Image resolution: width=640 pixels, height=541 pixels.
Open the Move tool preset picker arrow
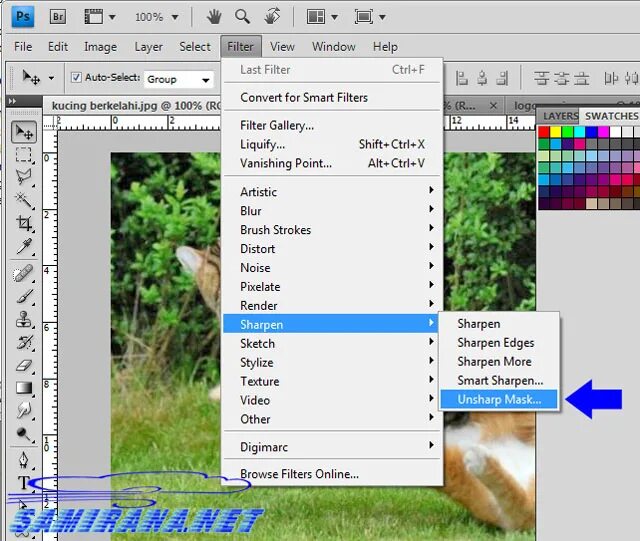coord(51,78)
